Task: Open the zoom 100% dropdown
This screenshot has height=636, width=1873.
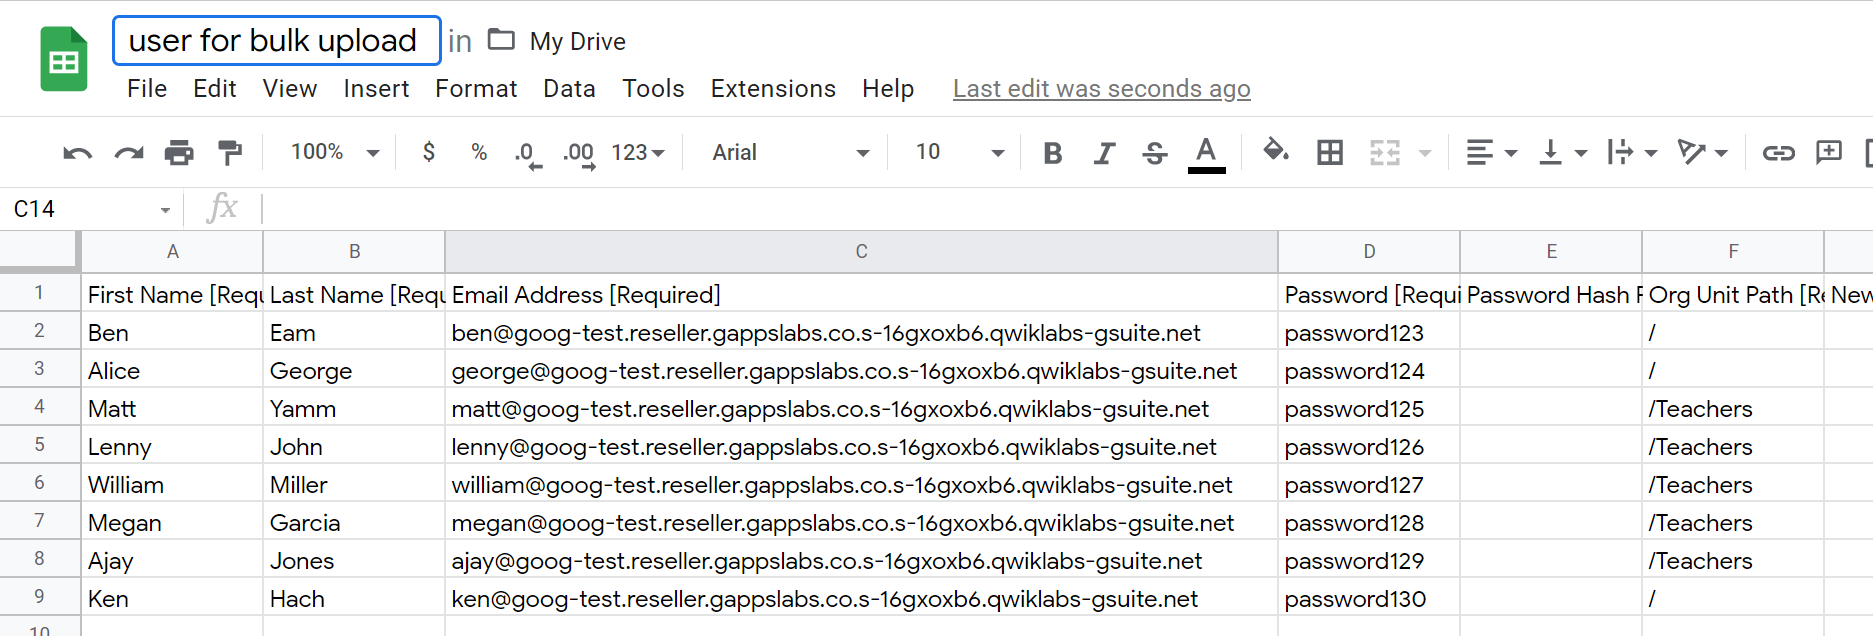Action: point(334,152)
